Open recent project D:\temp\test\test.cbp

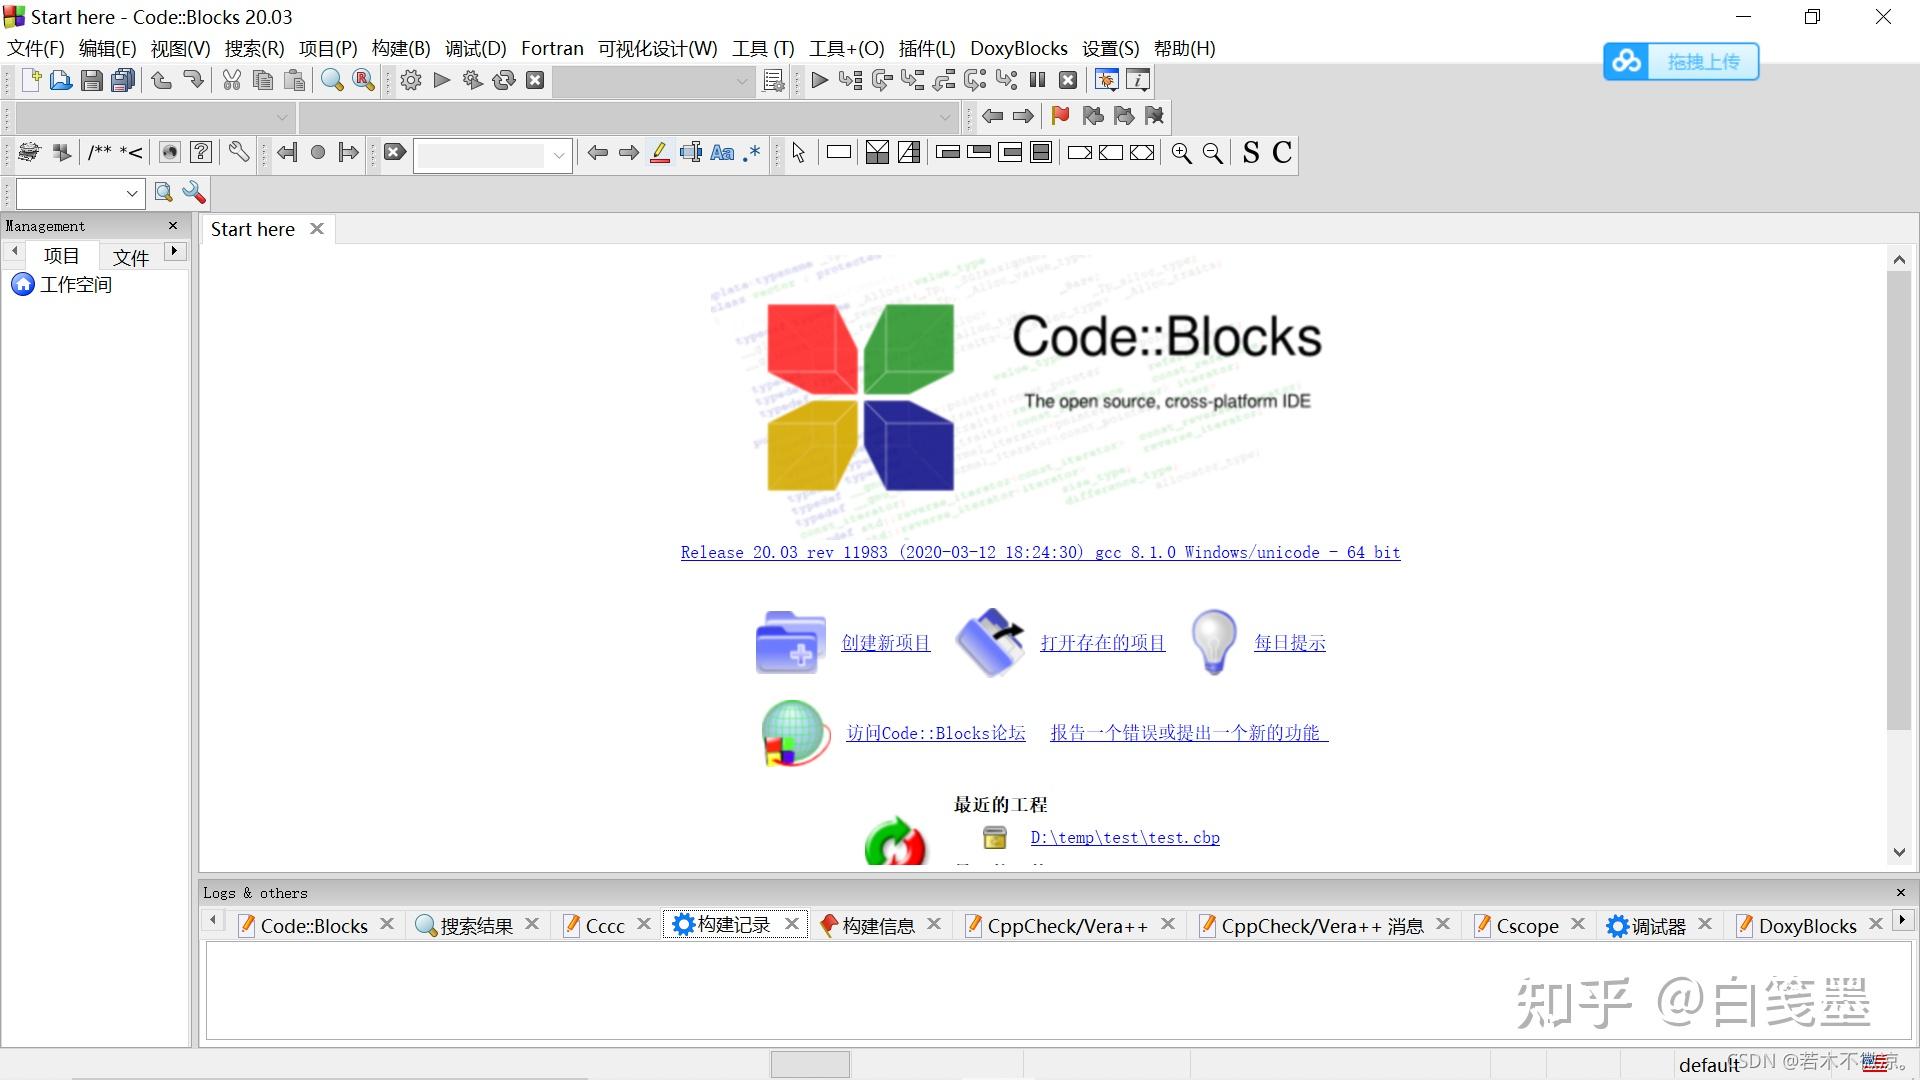click(1124, 837)
